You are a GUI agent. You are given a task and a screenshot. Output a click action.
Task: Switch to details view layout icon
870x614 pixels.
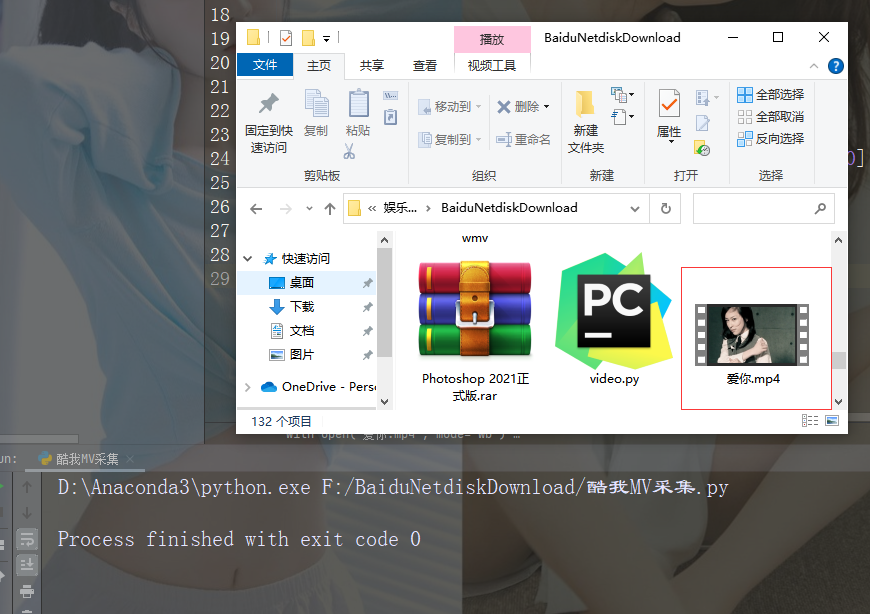tap(810, 420)
